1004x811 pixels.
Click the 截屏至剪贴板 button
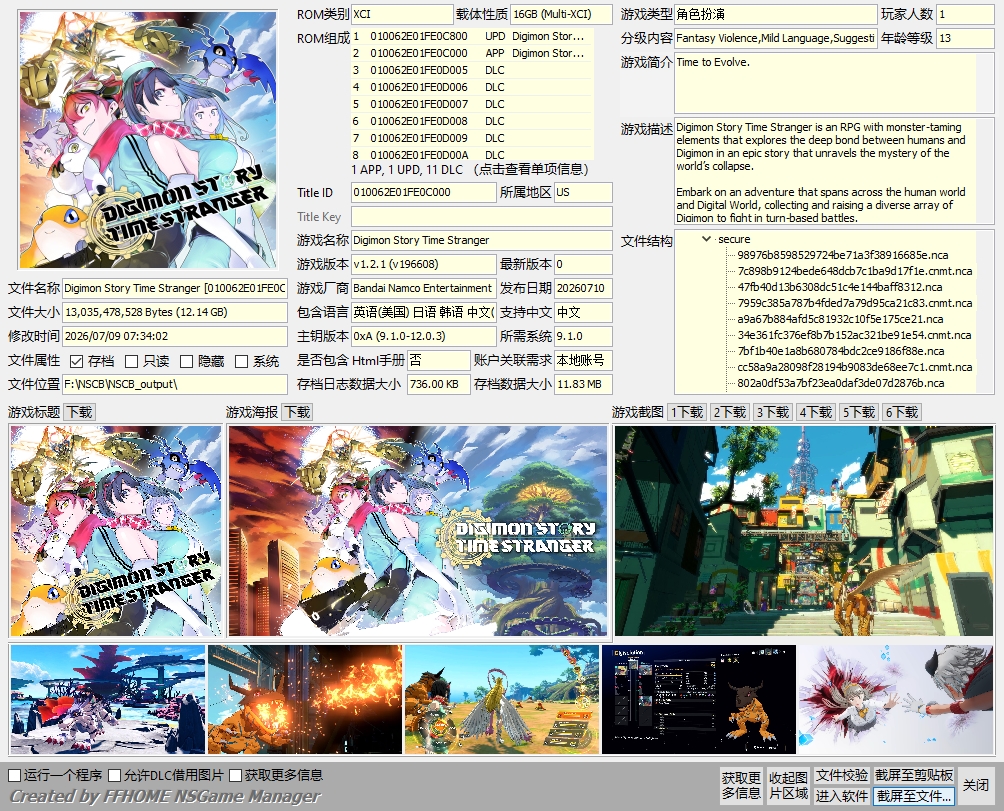coord(914,776)
